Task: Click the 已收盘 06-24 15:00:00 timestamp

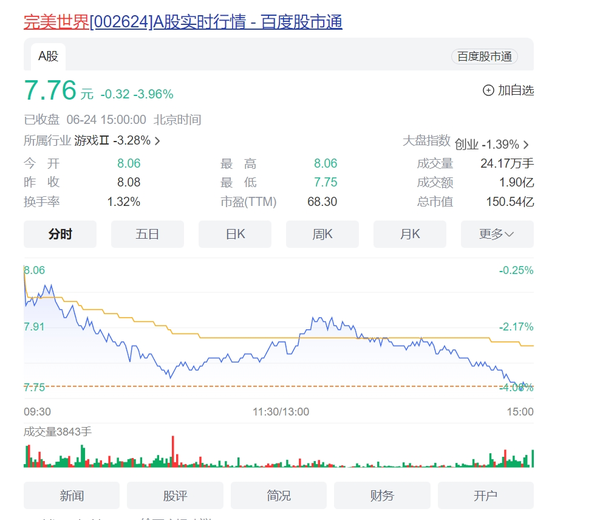Action: point(85,120)
